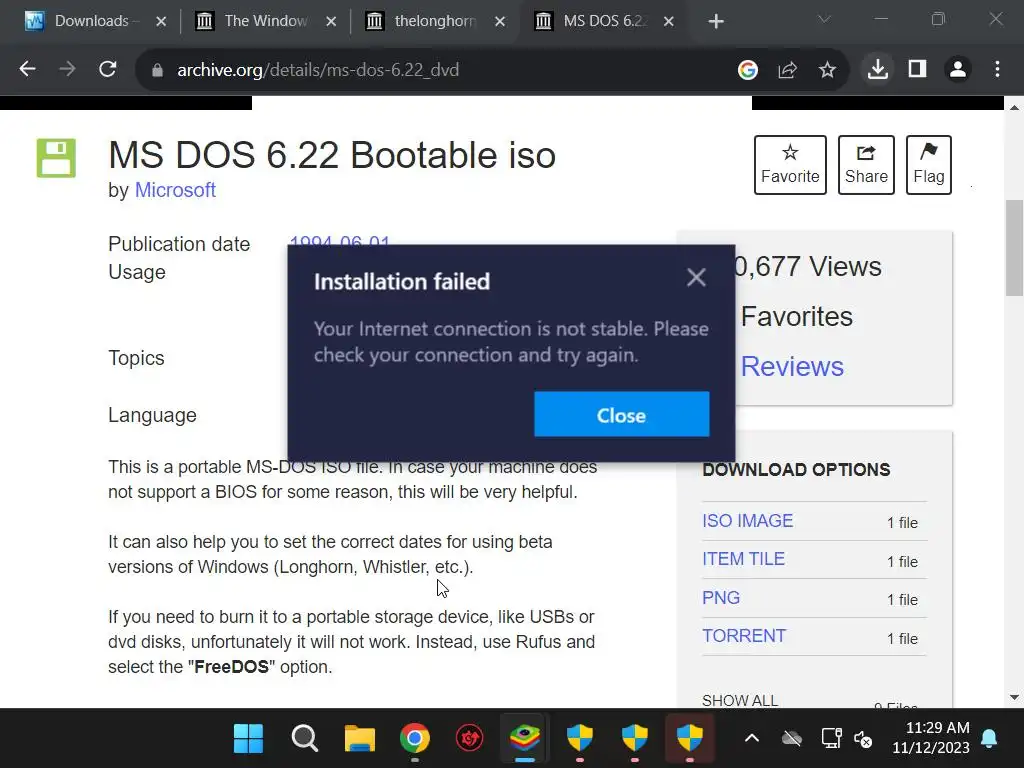Open the ITEM TILE download
This screenshot has height=768, width=1024.
[x=743, y=559]
